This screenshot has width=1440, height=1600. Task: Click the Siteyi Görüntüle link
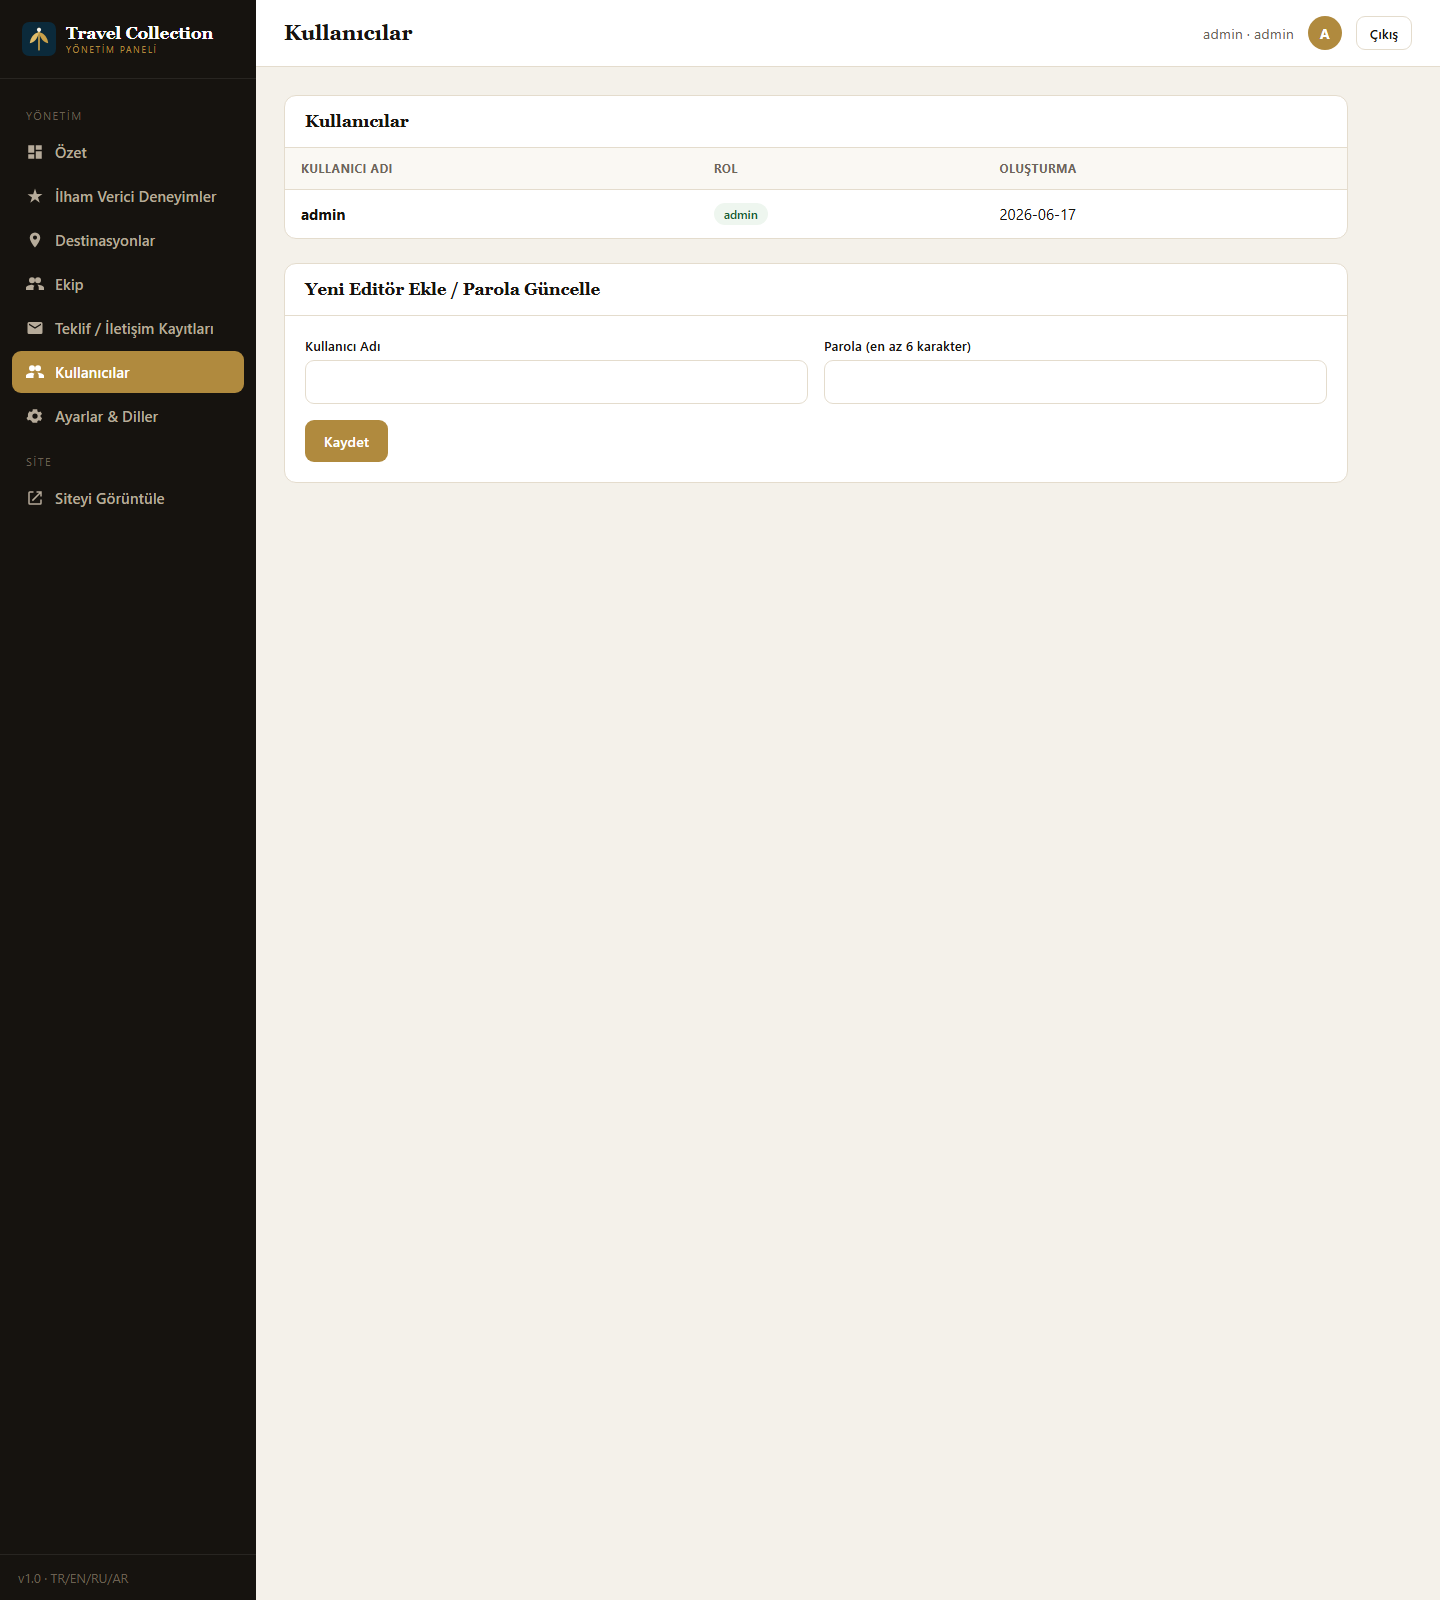coord(128,498)
